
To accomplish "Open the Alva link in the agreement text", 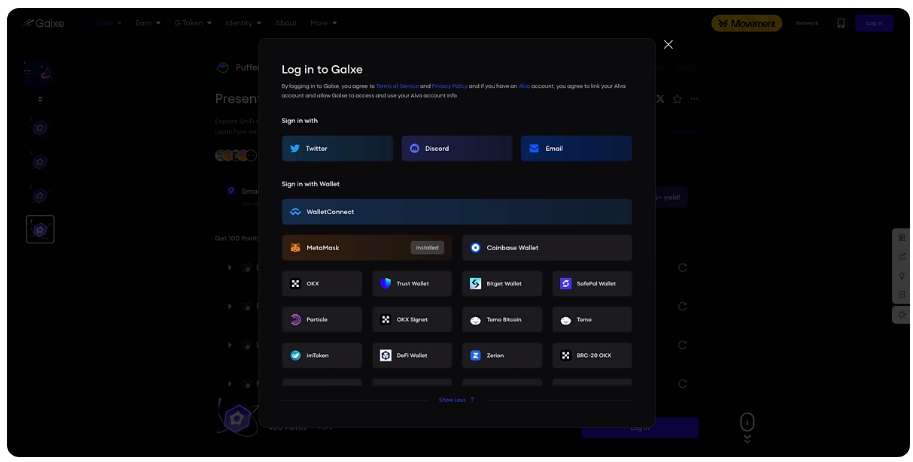I will 524,86.
